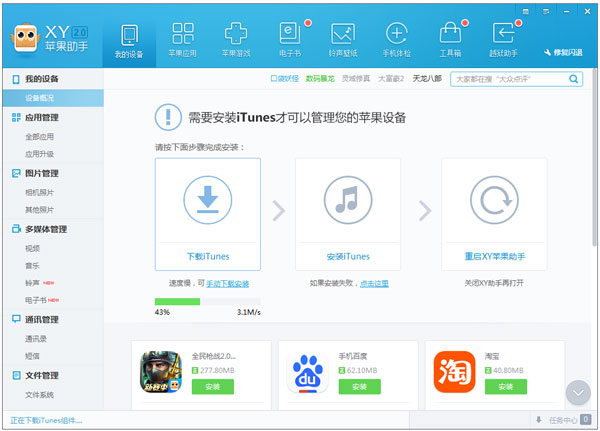Click the 正在下载iTunes组件 status text
600x431 pixels.
[x=46, y=420]
